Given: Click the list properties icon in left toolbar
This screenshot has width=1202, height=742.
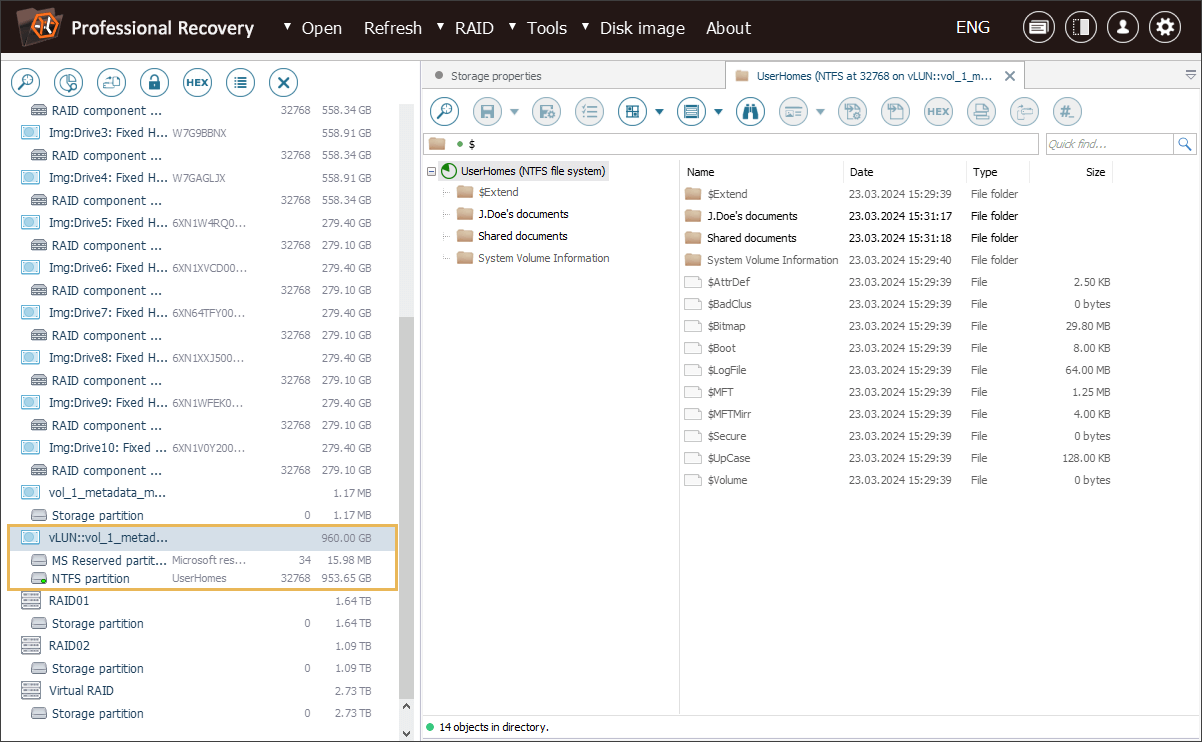Looking at the screenshot, I should 240,82.
